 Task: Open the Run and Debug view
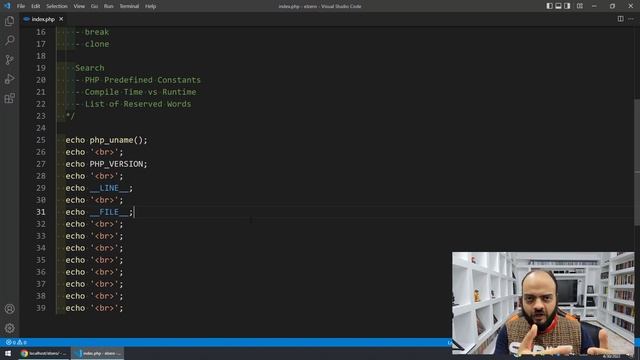pyautogui.click(x=9, y=79)
